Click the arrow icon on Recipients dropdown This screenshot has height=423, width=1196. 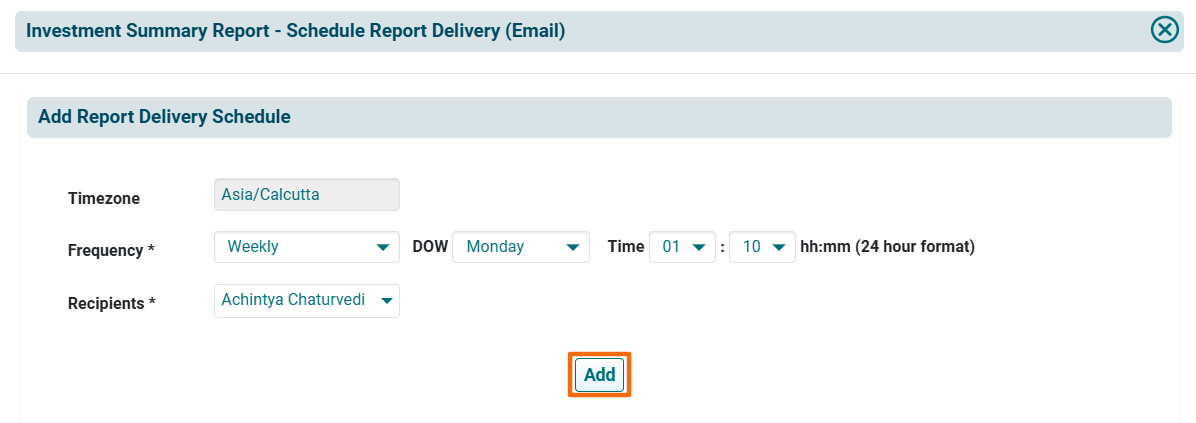(x=386, y=301)
